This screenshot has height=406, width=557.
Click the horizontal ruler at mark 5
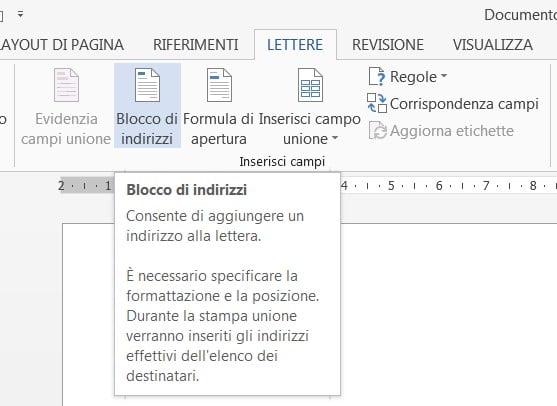pos(391,185)
